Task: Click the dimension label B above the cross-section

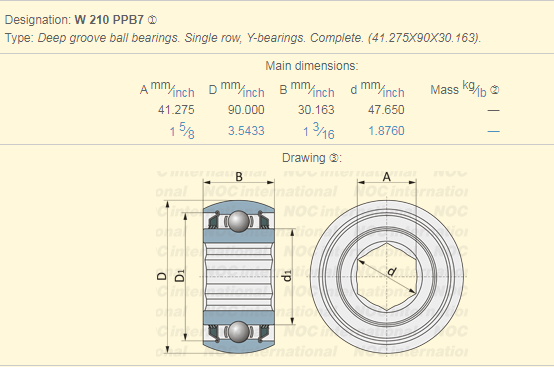Action: pyautogui.click(x=239, y=177)
